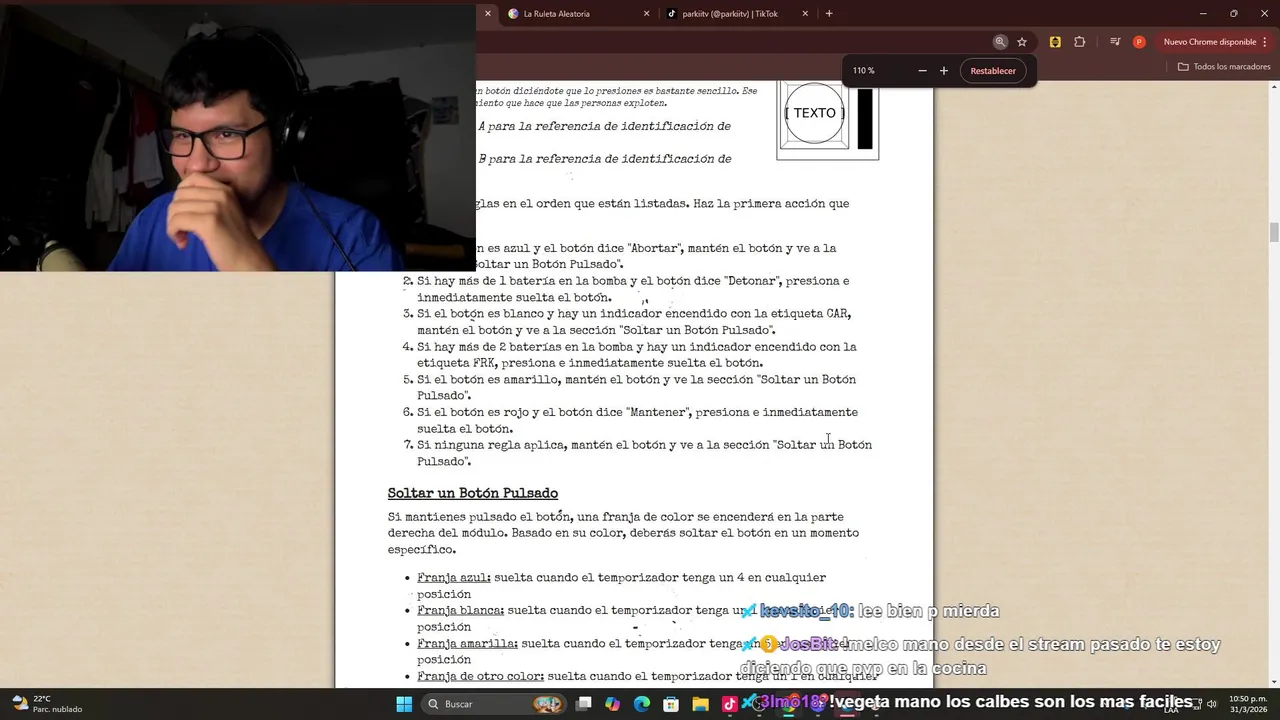Bookmark this page with the star icon

click(x=1022, y=42)
